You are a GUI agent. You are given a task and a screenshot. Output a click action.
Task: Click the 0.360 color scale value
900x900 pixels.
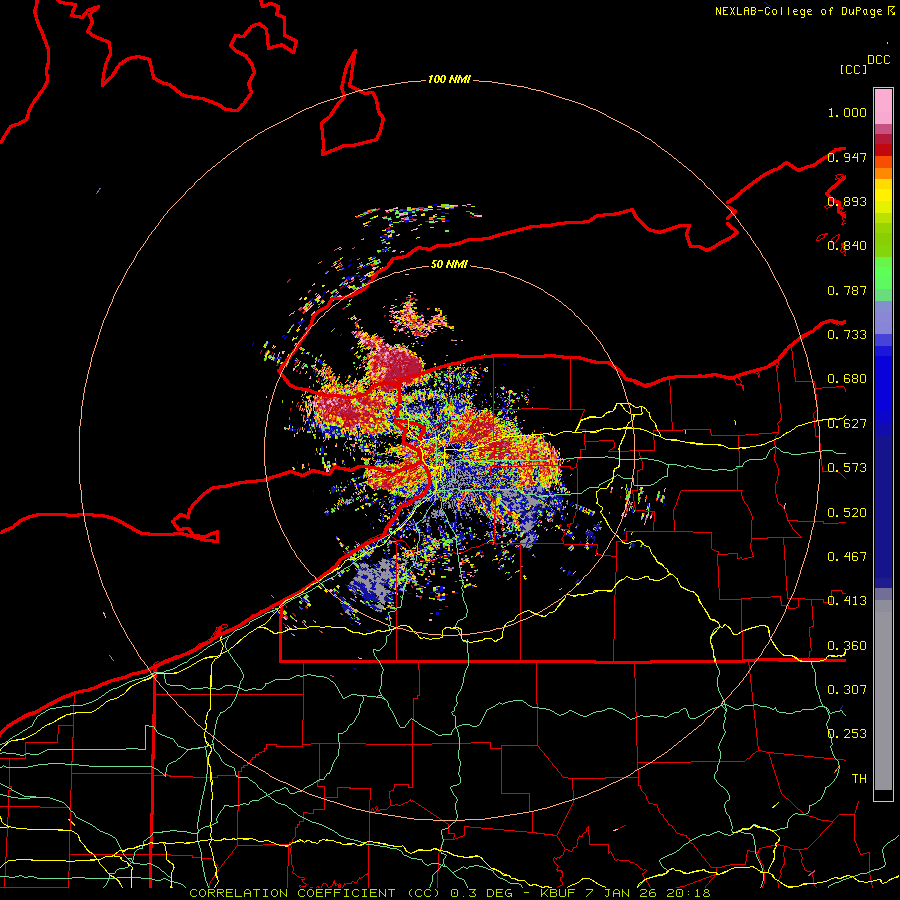click(x=847, y=646)
